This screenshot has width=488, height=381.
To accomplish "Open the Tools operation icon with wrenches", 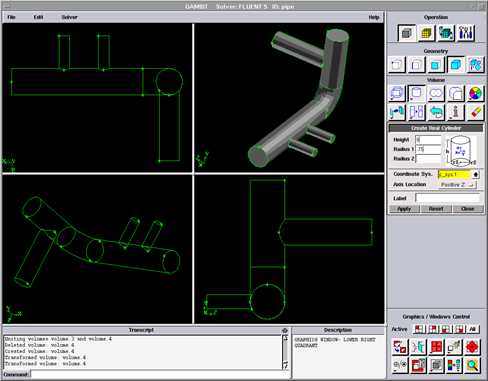I will tap(465, 33).
